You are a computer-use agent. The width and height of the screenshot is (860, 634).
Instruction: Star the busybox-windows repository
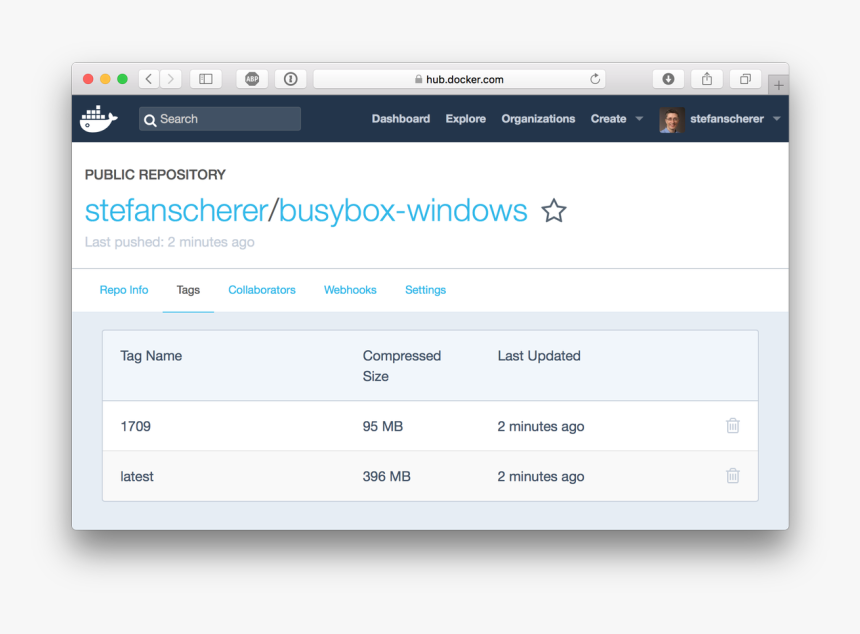click(553, 211)
